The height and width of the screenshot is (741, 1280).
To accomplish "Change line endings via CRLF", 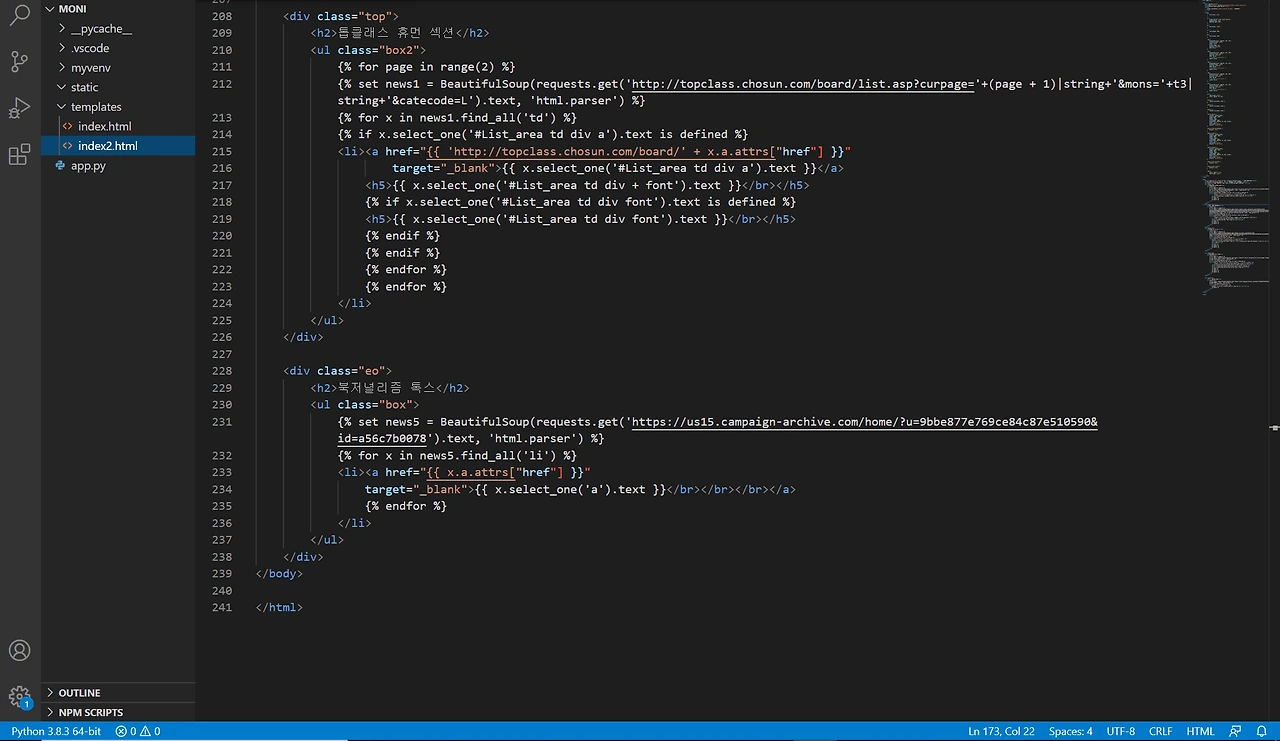I will 1160,731.
